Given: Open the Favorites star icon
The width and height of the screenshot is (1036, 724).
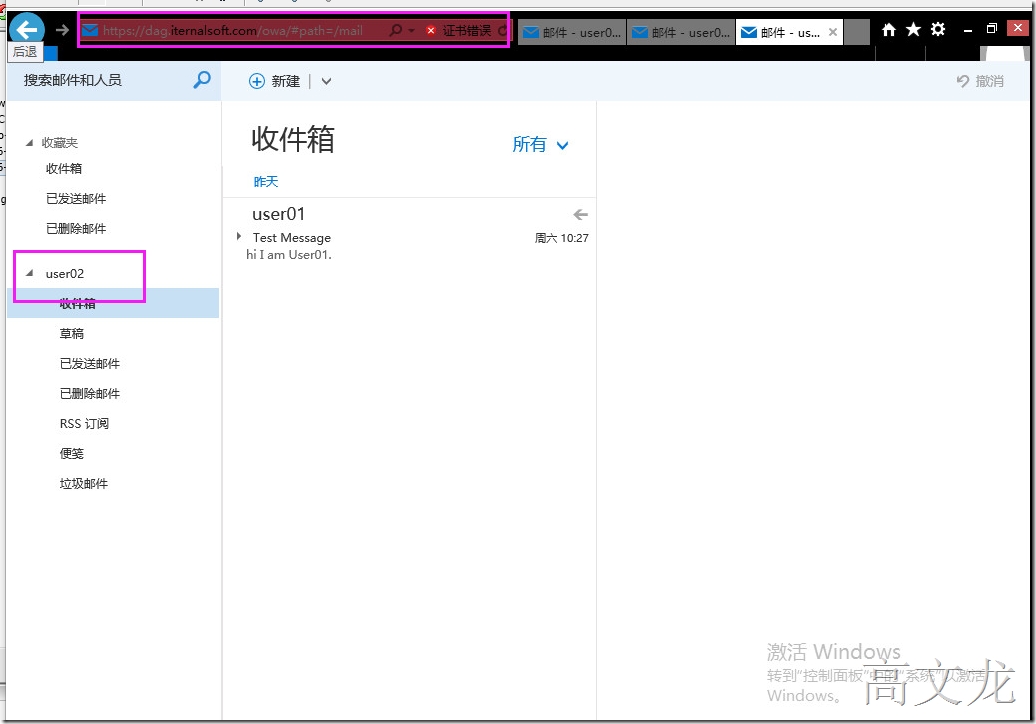Looking at the screenshot, I should [x=912, y=29].
